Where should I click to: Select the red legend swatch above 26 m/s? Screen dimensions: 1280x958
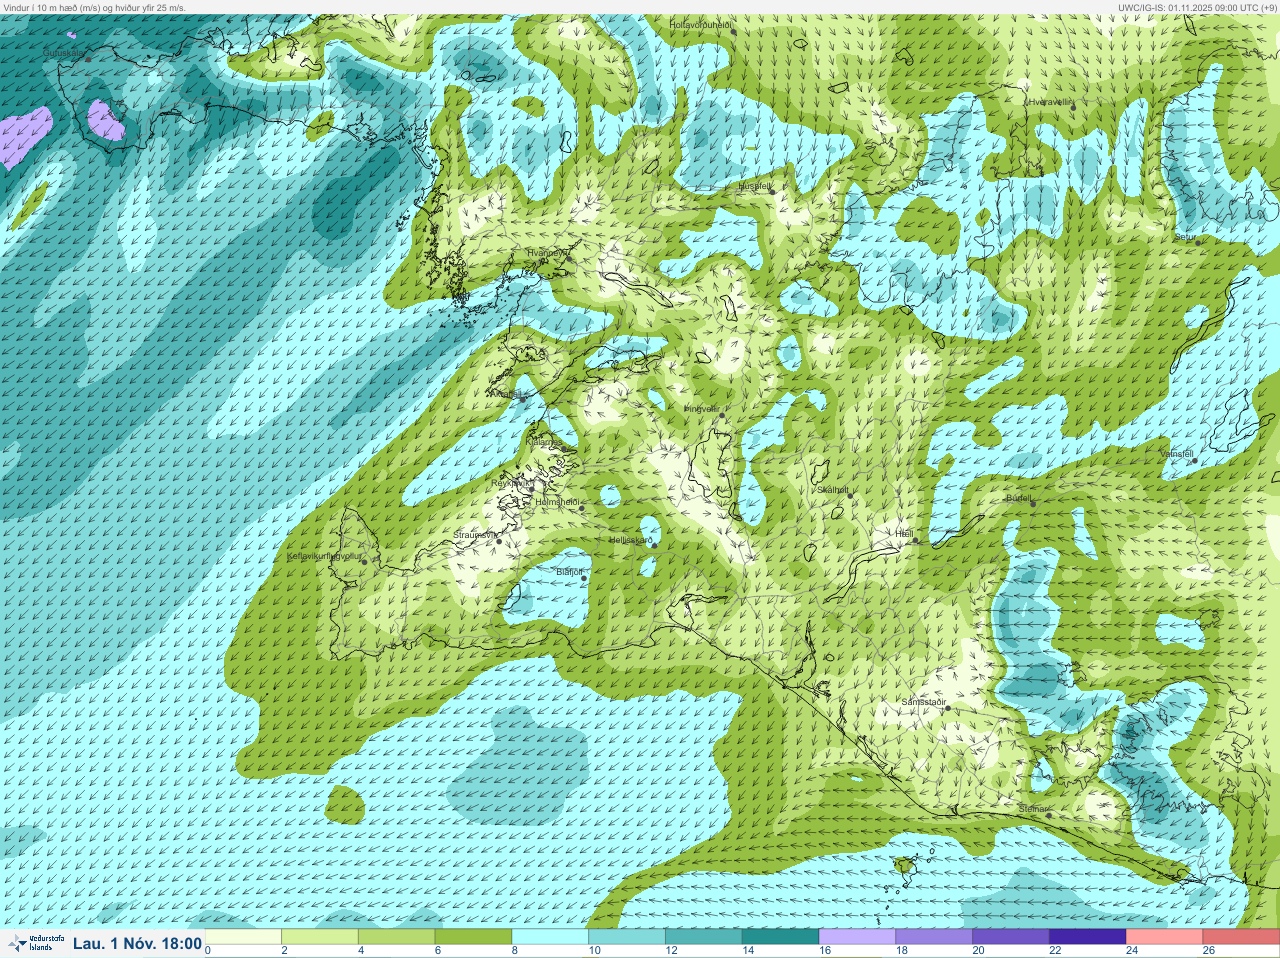point(1240,936)
